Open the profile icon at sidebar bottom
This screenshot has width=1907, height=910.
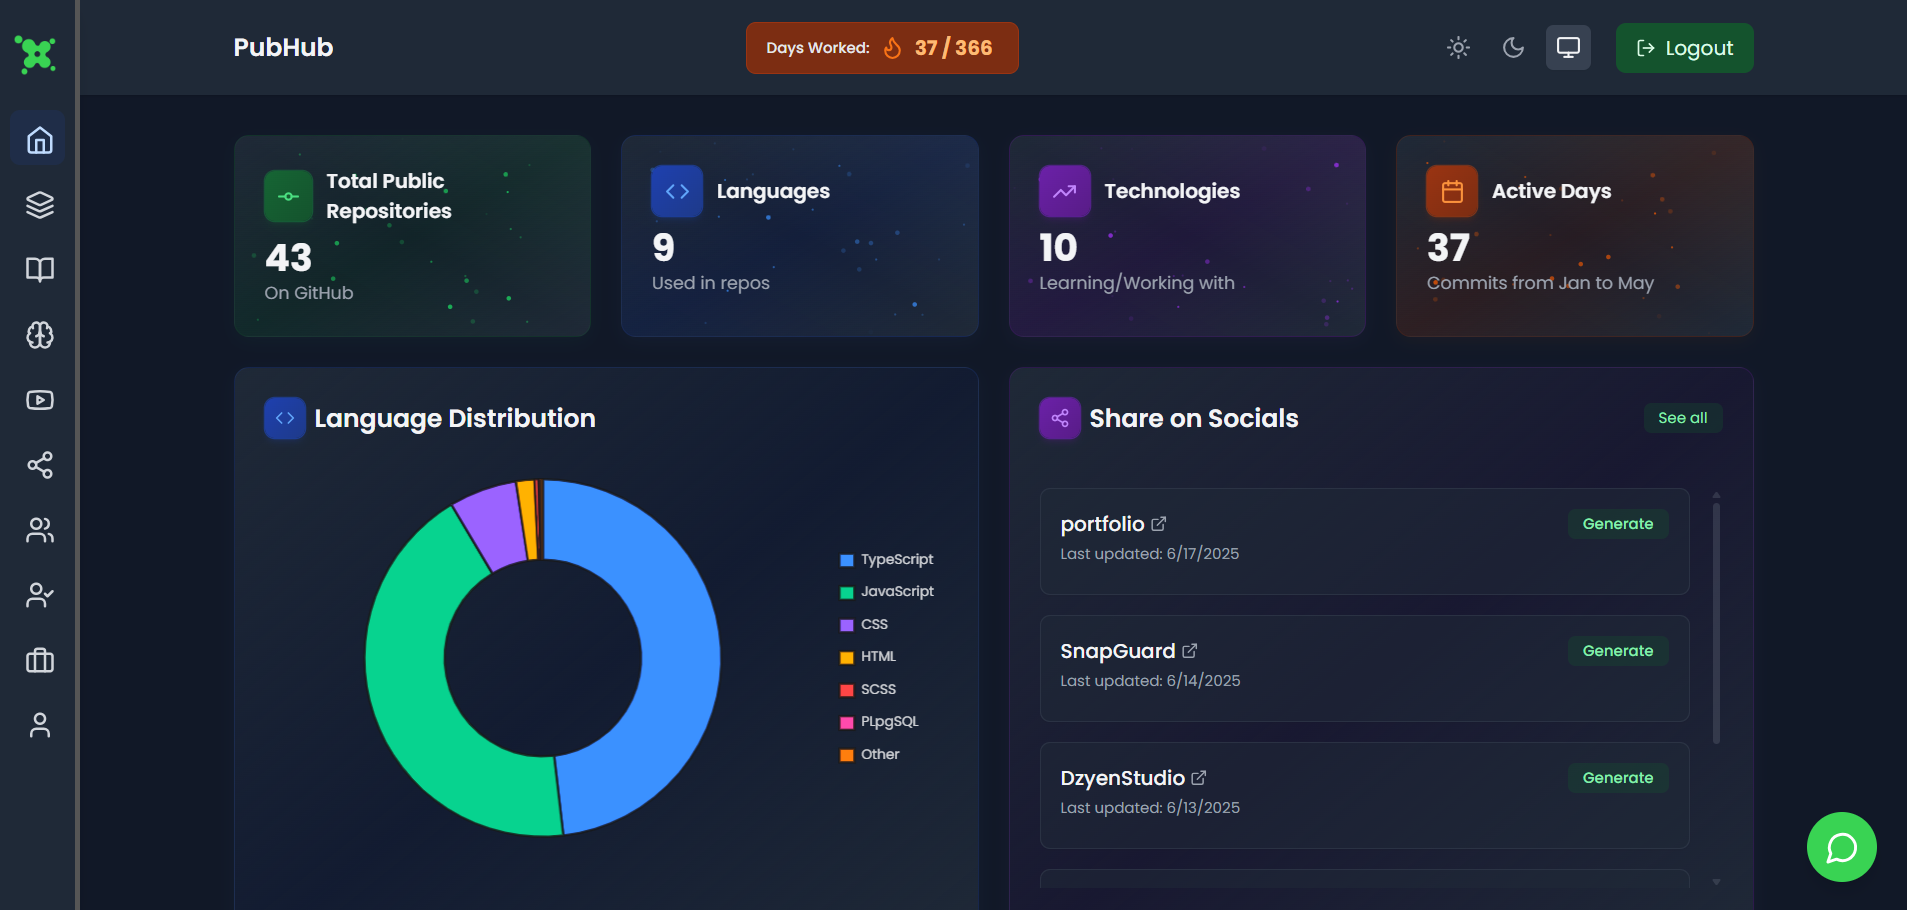[38, 724]
